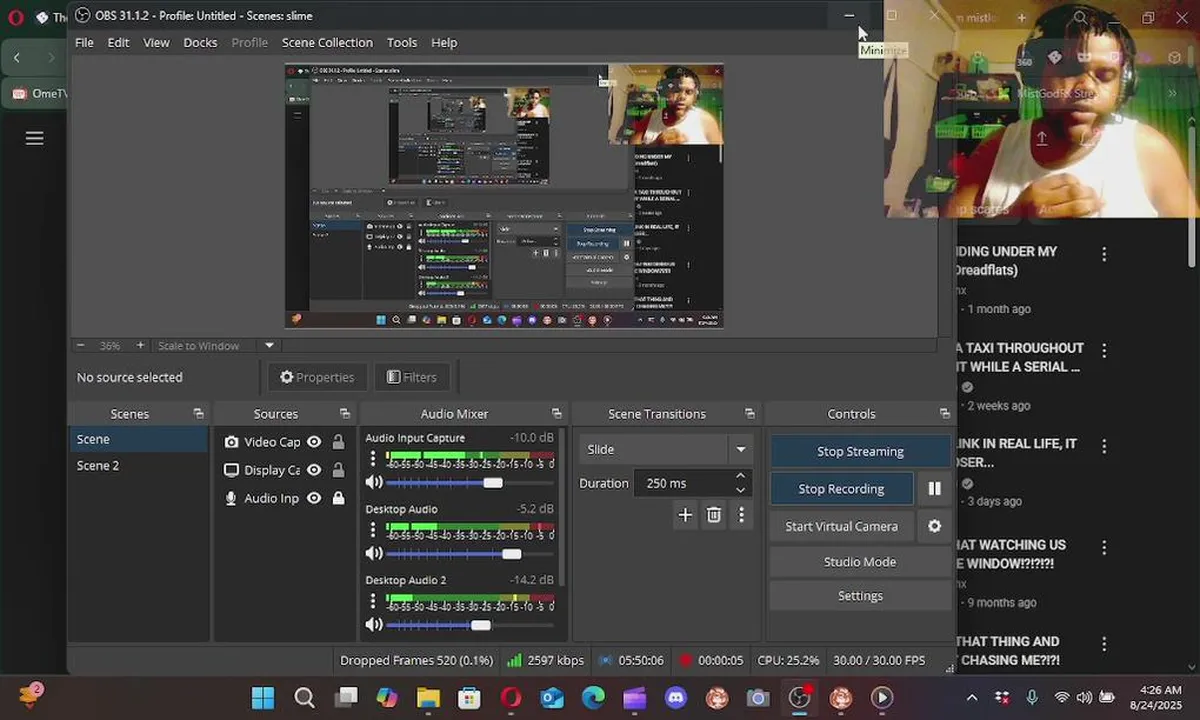Image resolution: width=1200 pixels, height=720 pixels.
Task: Open File Explorer from the taskbar
Action: 428,698
